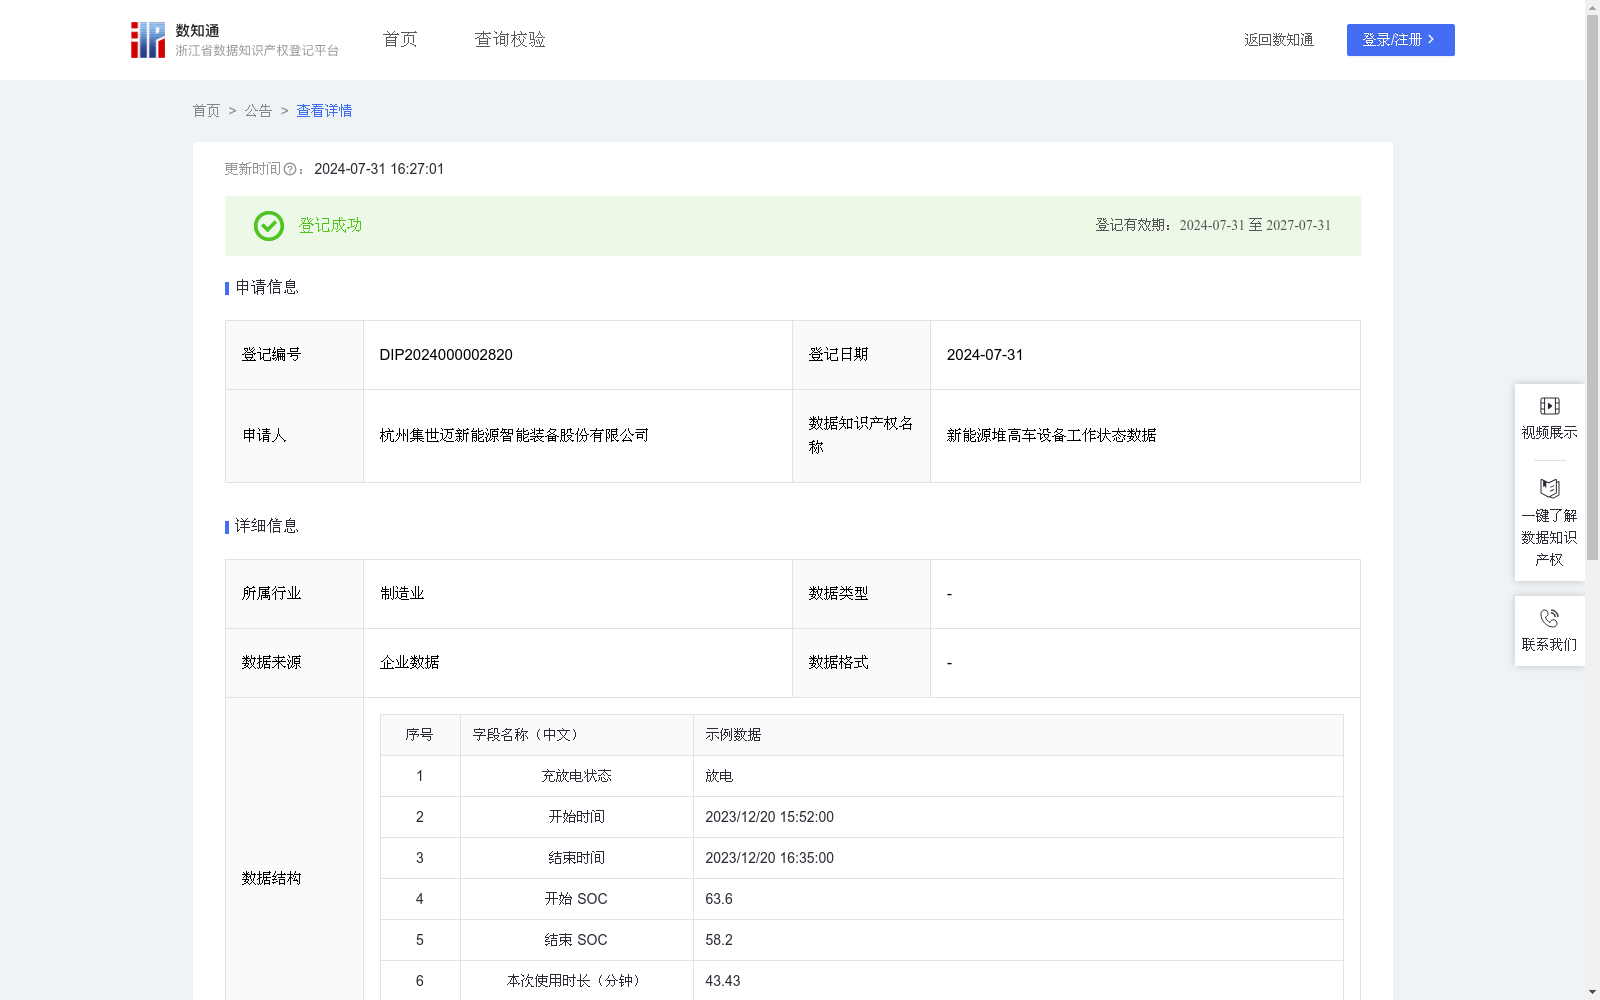Click the name 新能源堆高车设备工作状态数据
1600x1000 pixels.
pyautogui.click(x=1051, y=436)
